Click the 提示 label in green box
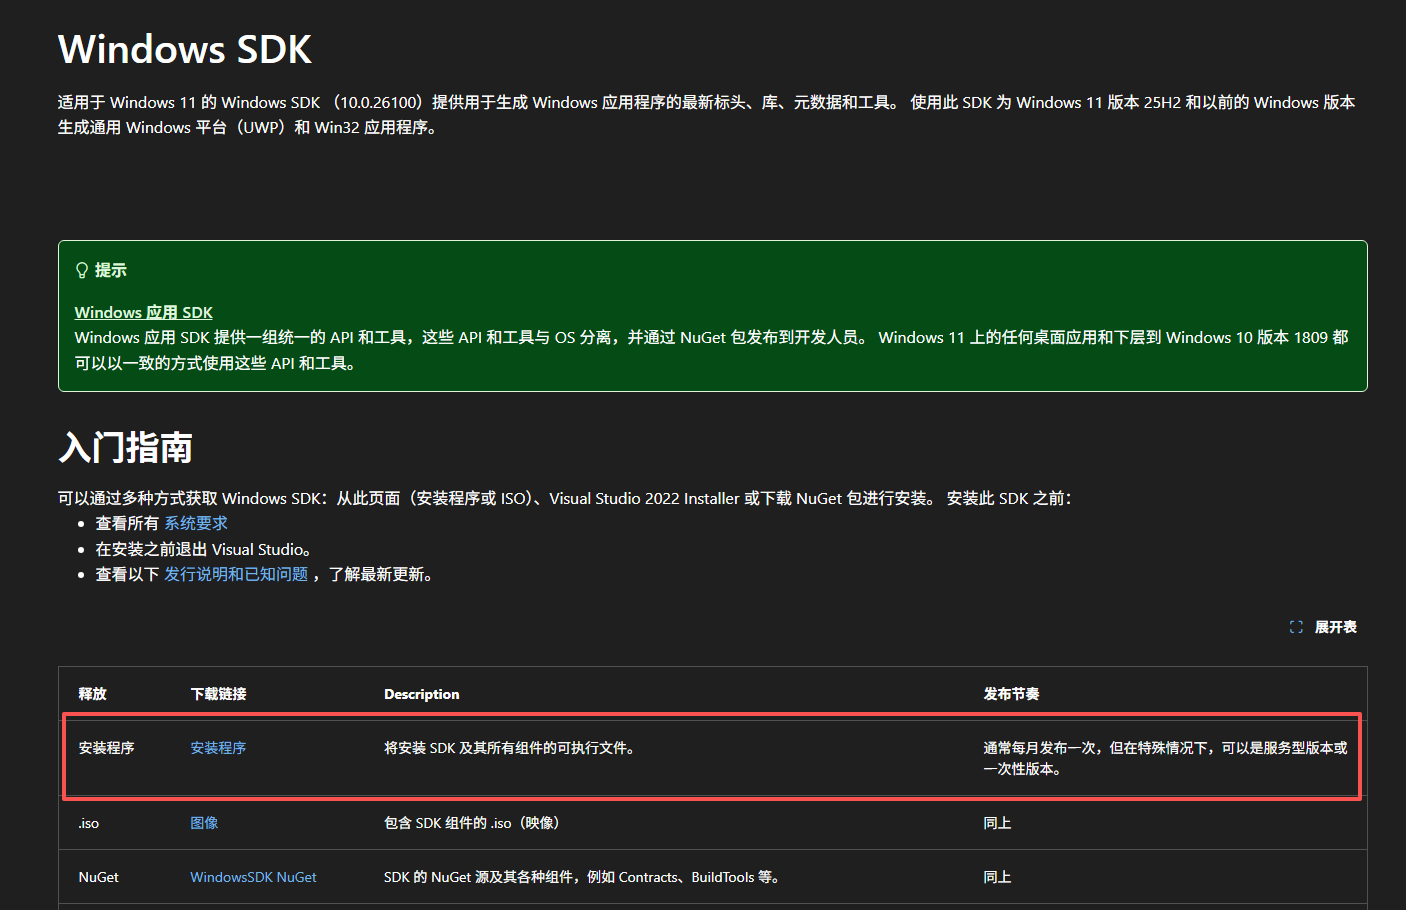This screenshot has width=1406, height=910. (x=110, y=270)
